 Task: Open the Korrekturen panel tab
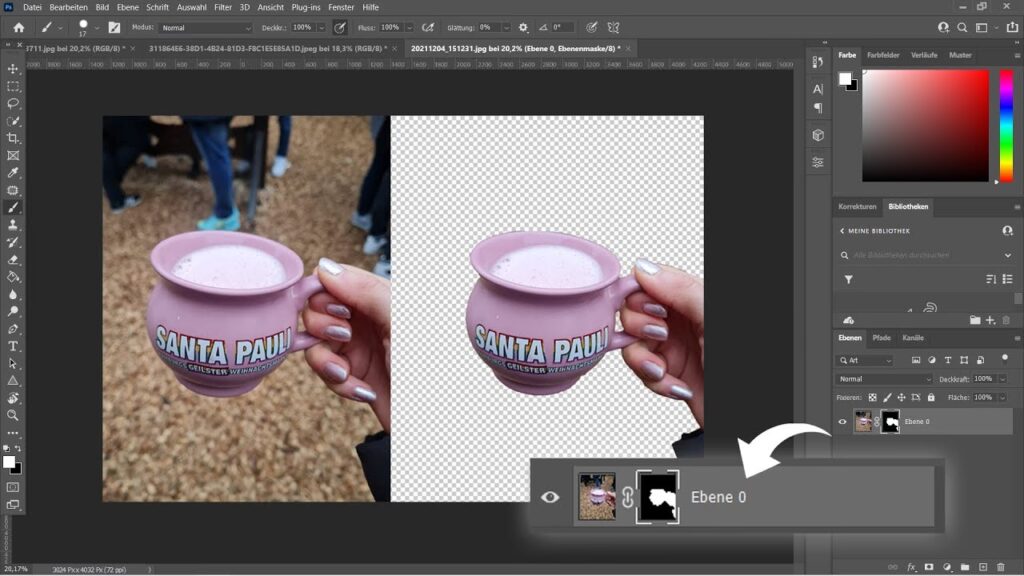pyautogui.click(x=857, y=207)
